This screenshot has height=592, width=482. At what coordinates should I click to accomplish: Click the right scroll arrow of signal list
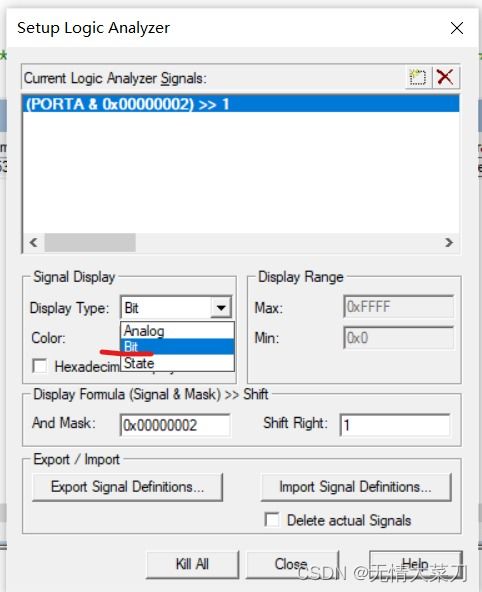[449, 242]
